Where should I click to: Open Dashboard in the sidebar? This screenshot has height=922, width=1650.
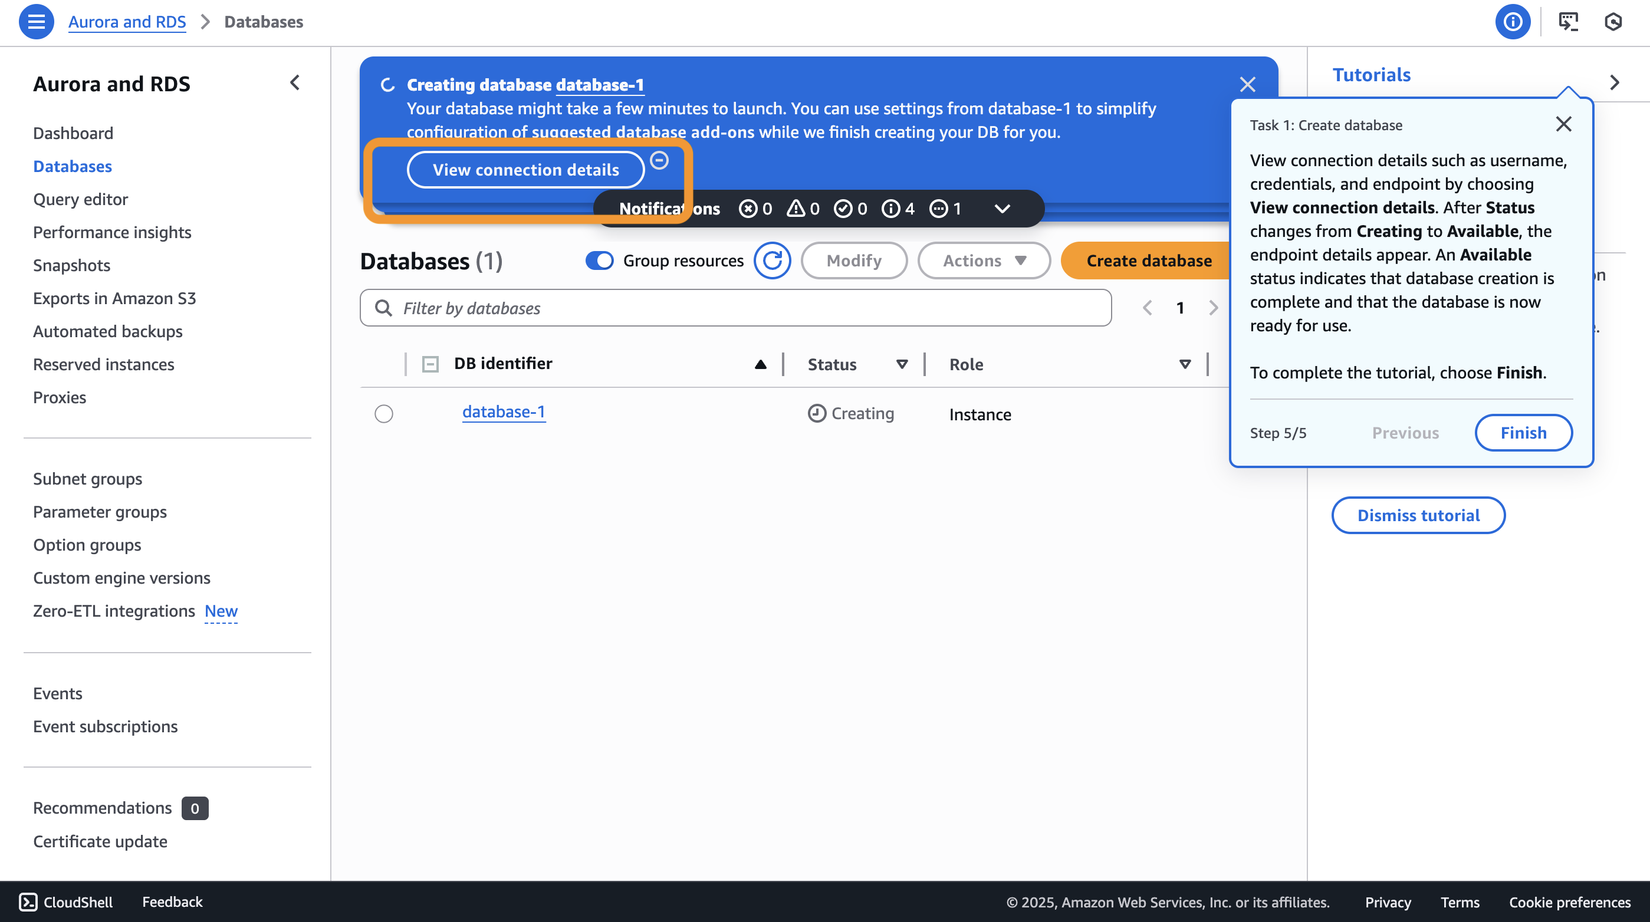[x=73, y=133]
